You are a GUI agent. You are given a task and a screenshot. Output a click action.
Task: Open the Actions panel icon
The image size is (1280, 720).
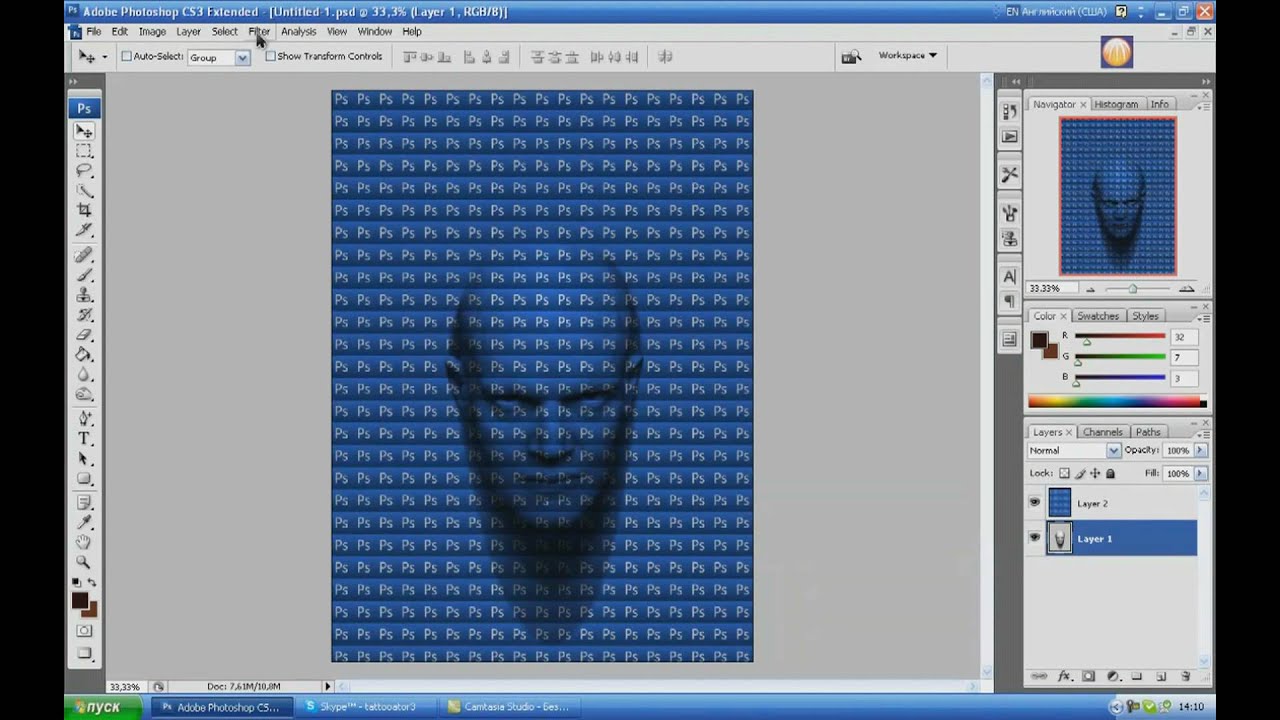click(x=1009, y=136)
